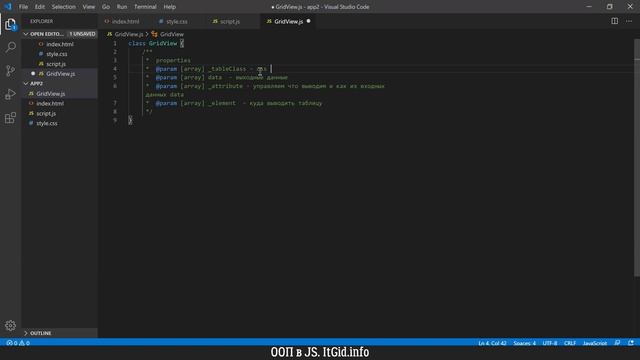Open the Selection menu
Viewport: 640px width, 360px height.
point(63,7)
